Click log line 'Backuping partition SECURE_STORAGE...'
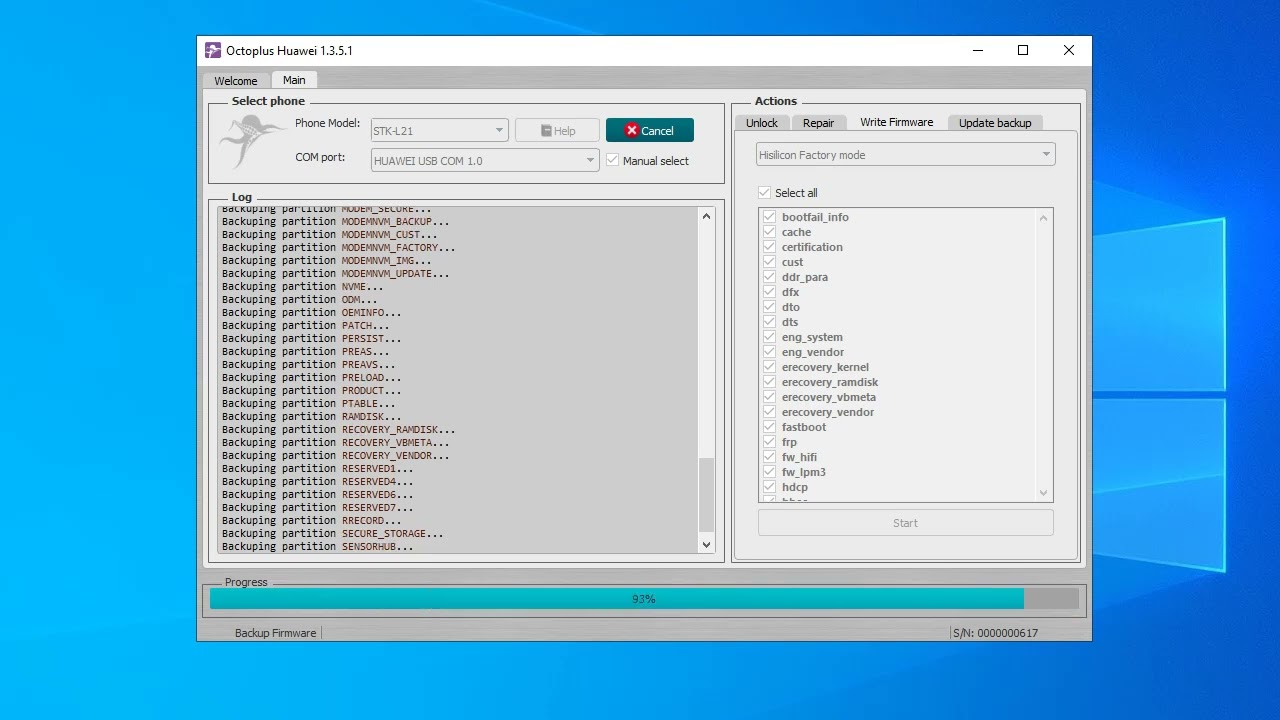Screen dimensions: 1280x720 (332, 534)
